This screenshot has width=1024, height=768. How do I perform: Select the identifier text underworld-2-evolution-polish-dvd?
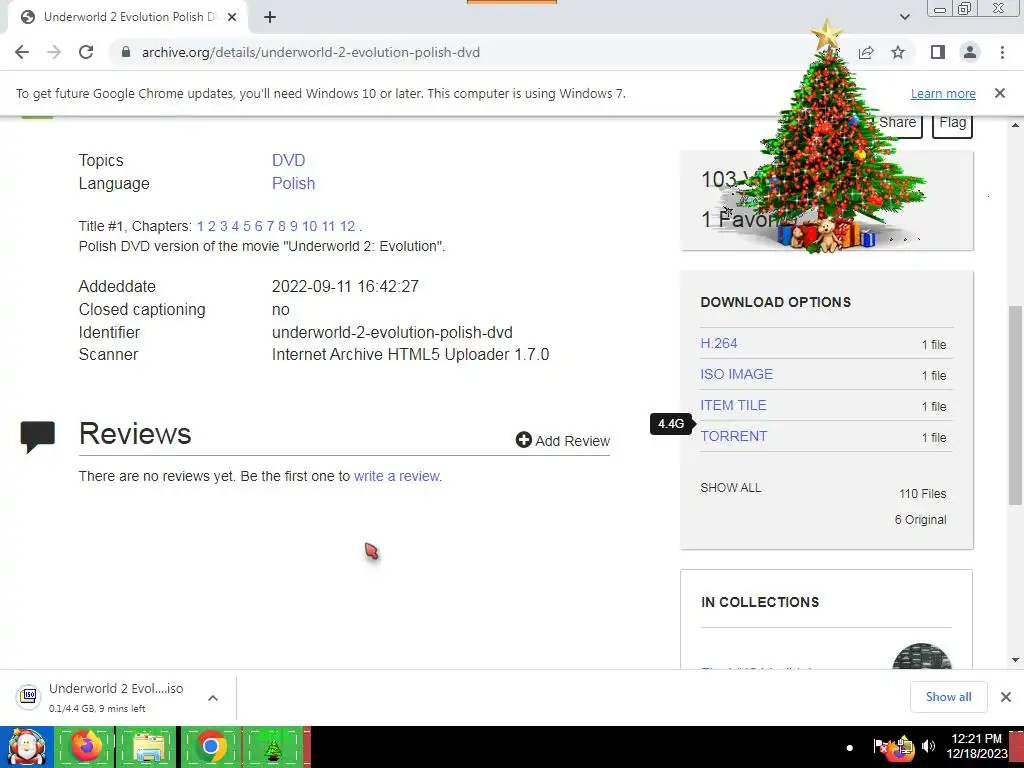[392, 332]
